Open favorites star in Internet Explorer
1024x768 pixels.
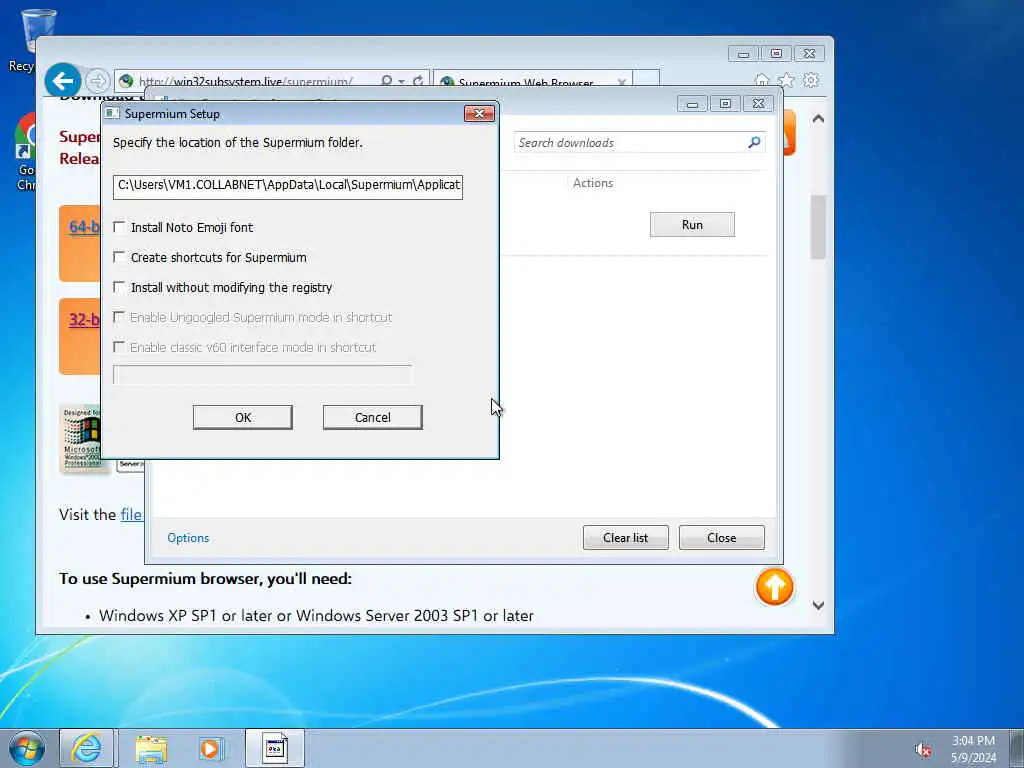[x=786, y=80]
